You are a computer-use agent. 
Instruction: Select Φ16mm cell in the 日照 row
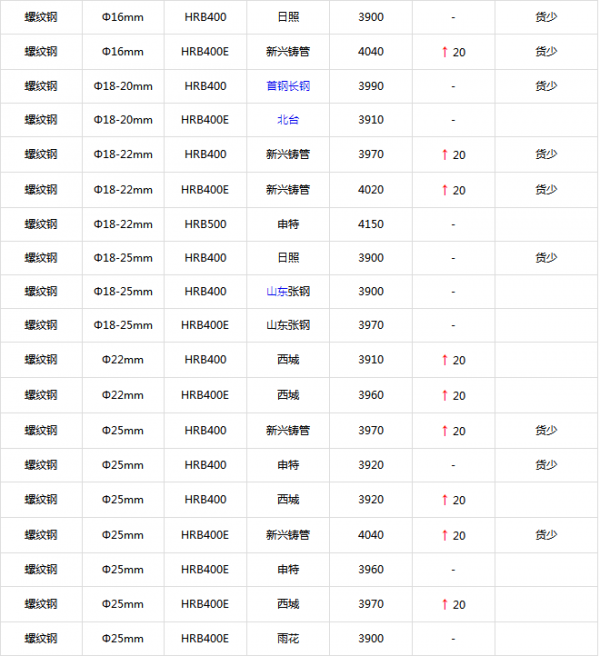[x=123, y=17]
